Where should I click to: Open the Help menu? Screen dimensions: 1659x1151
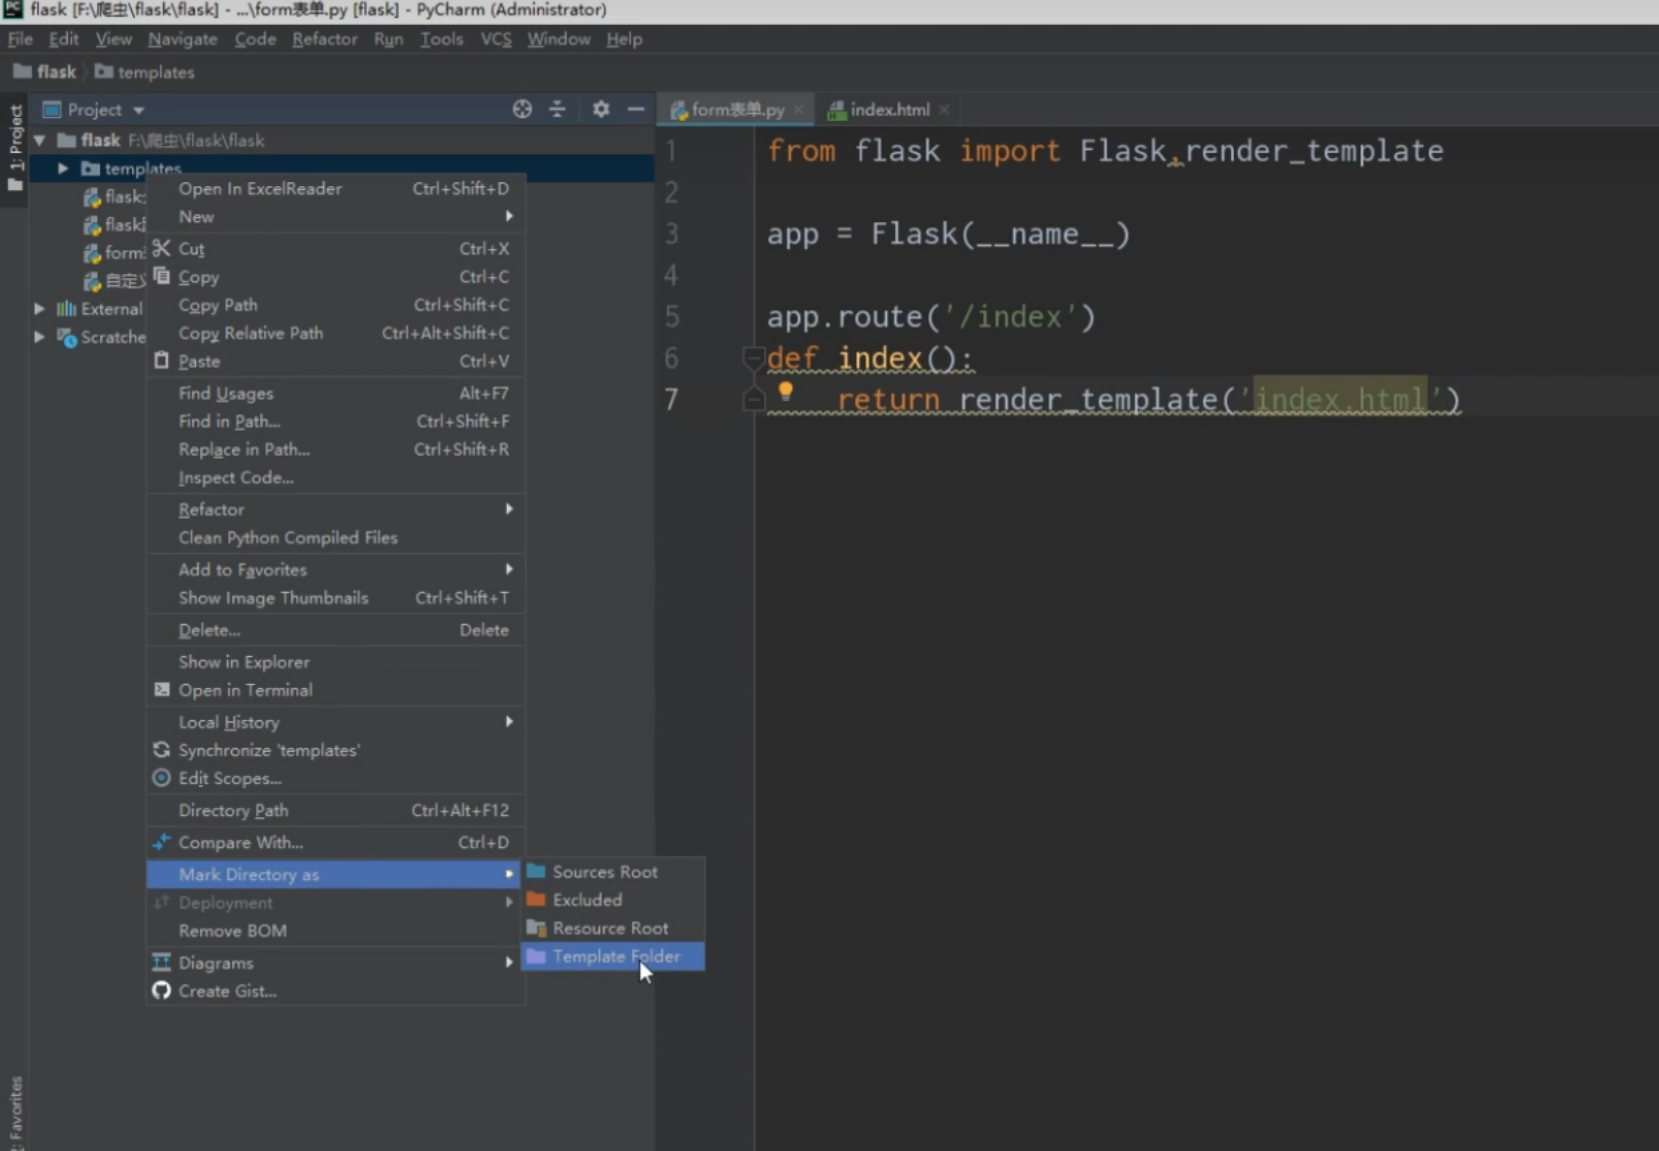pyautogui.click(x=624, y=39)
